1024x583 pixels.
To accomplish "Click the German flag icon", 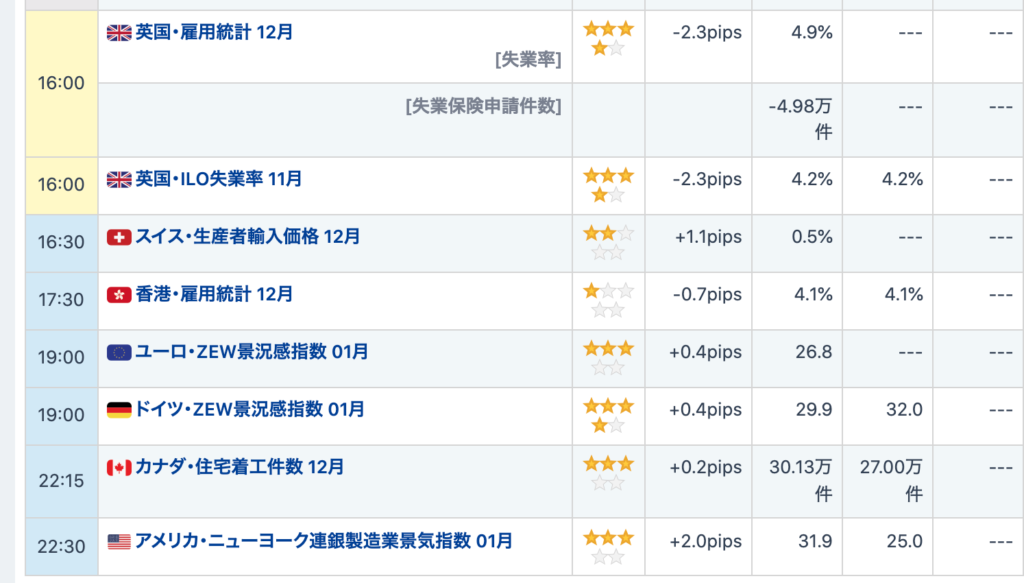I will (119, 410).
